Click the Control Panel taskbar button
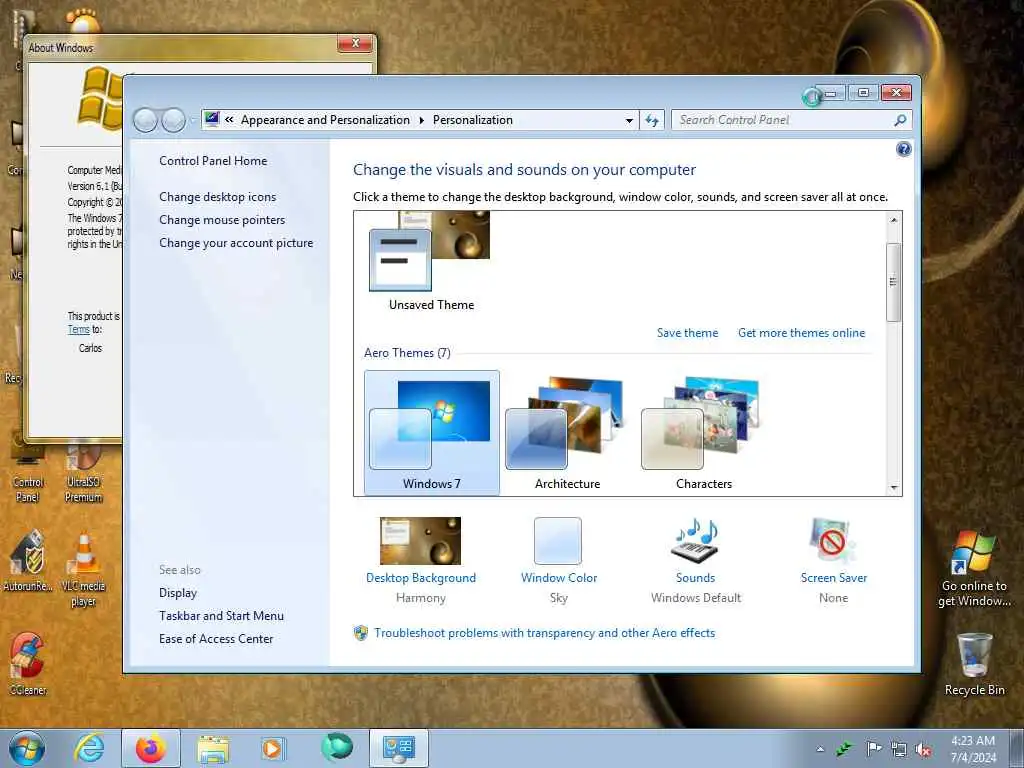Viewport: 1024px width, 768px height. point(399,748)
